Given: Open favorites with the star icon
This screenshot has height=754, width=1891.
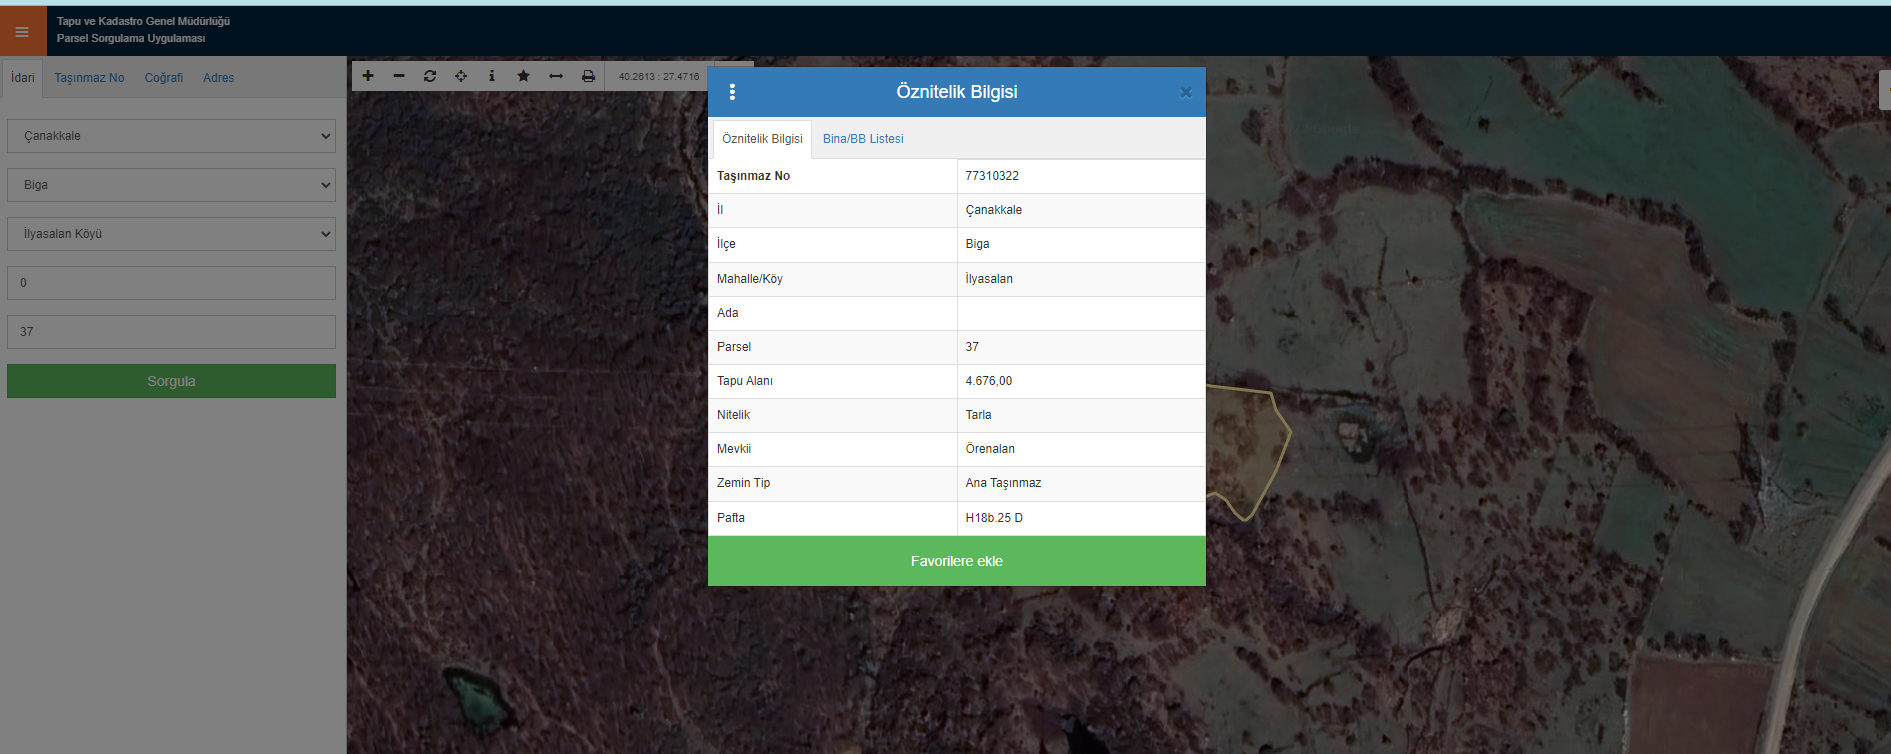Looking at the screenshot, I should click(x=523, y=76).
